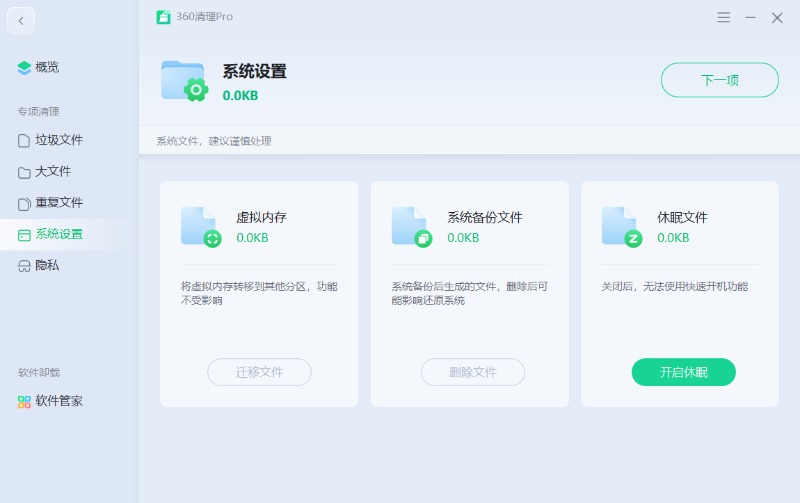800x503 pixels.
Task: Open the hamburger menu in title bar
Action: (x=723, y=17)
